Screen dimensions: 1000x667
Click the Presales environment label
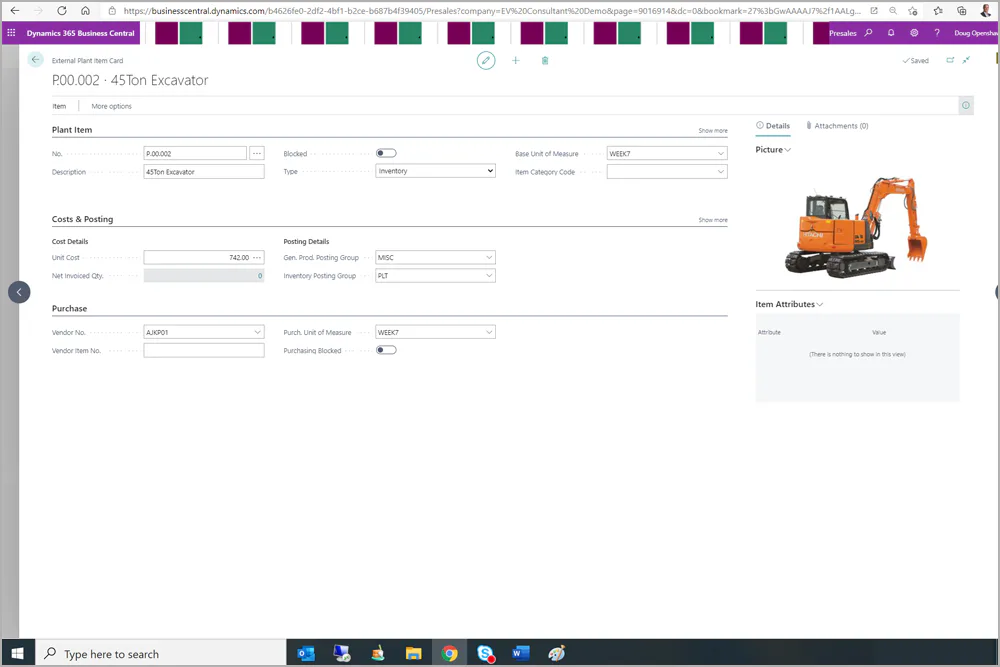click(x=842, y=33)
